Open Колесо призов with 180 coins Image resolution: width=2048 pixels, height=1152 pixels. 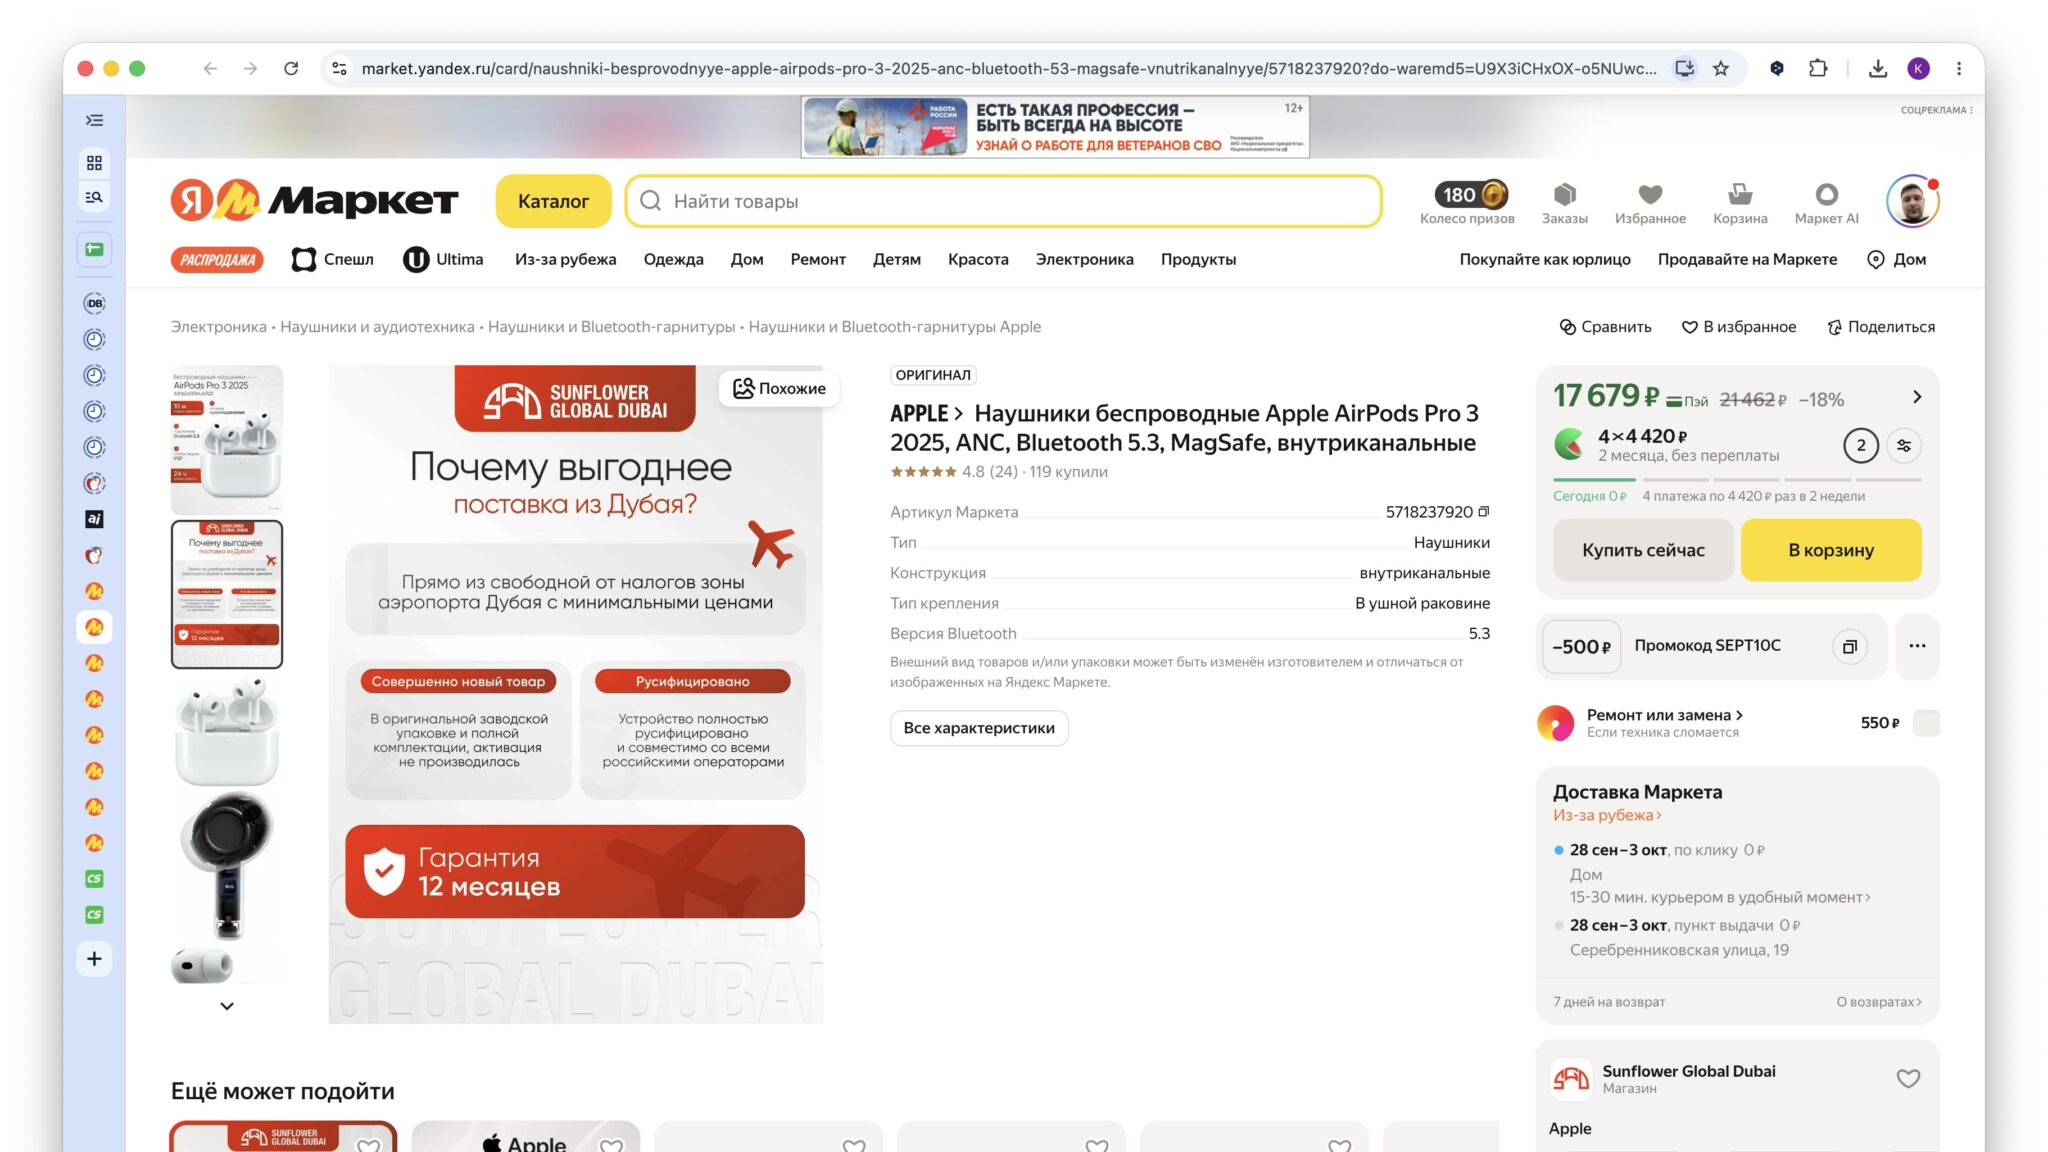point(1467,202)
